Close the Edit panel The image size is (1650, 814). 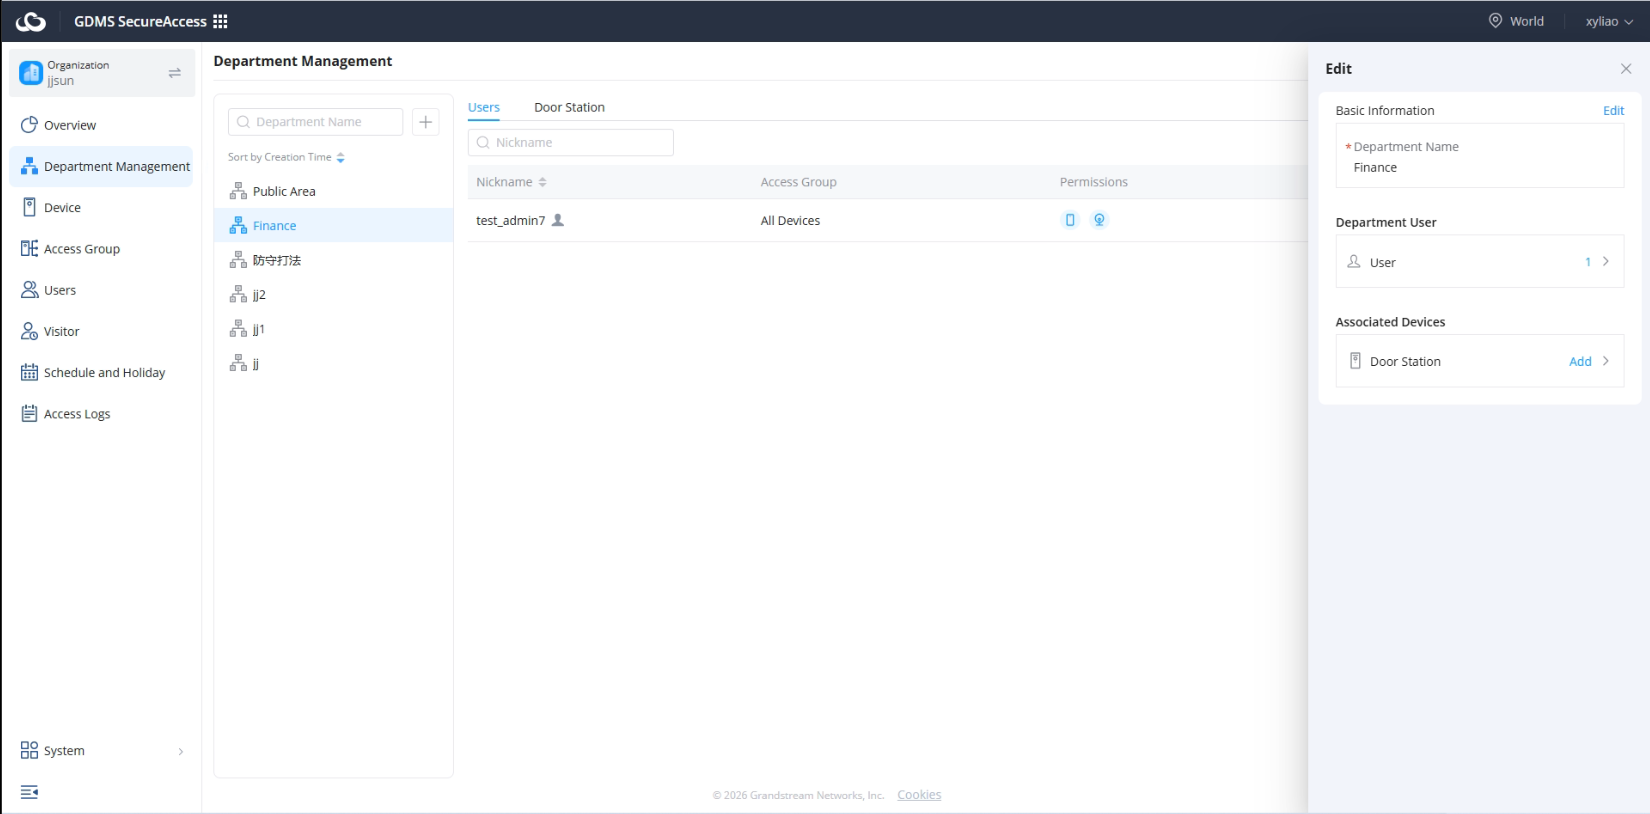pyautogui.click(x=1626, y=69)
